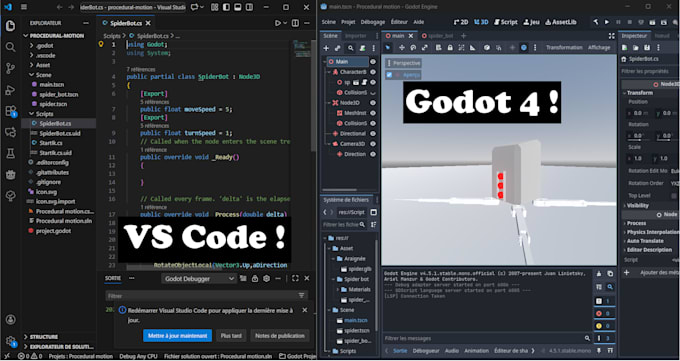This screenshot has width=680, height=361.
Task: Run the project with Godot play button
Action: 607,22
